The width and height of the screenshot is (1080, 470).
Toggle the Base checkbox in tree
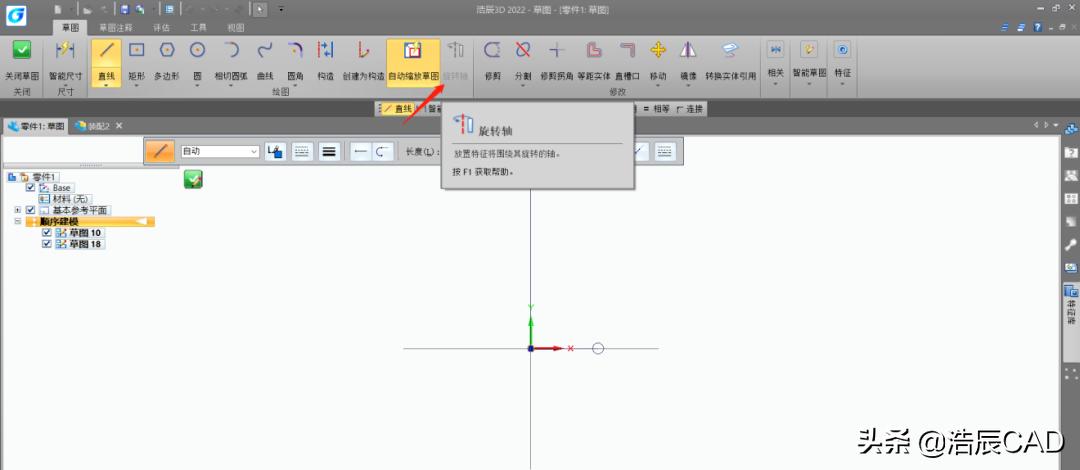(30, 187)
